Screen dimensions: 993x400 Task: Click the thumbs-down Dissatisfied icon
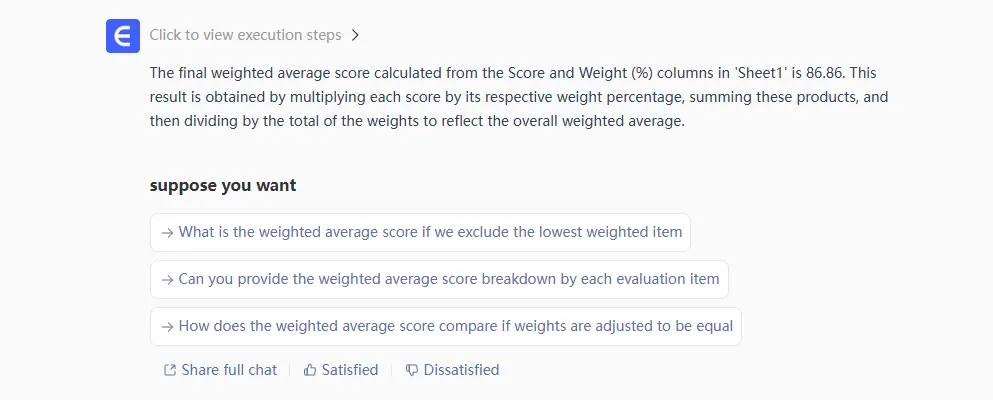(x=412, y=370)
